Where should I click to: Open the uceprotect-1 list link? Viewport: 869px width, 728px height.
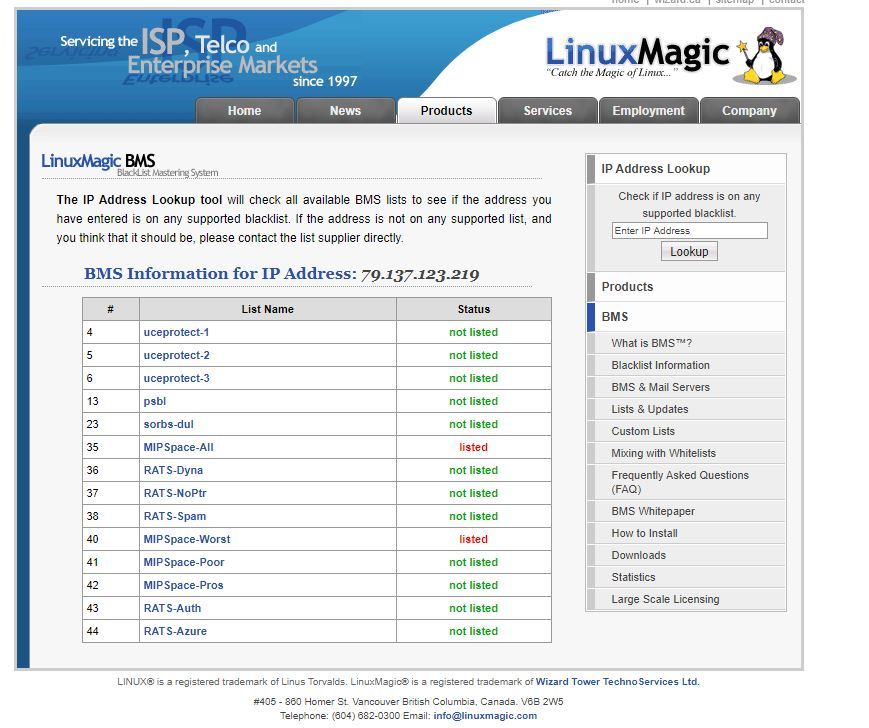(176, 332)
